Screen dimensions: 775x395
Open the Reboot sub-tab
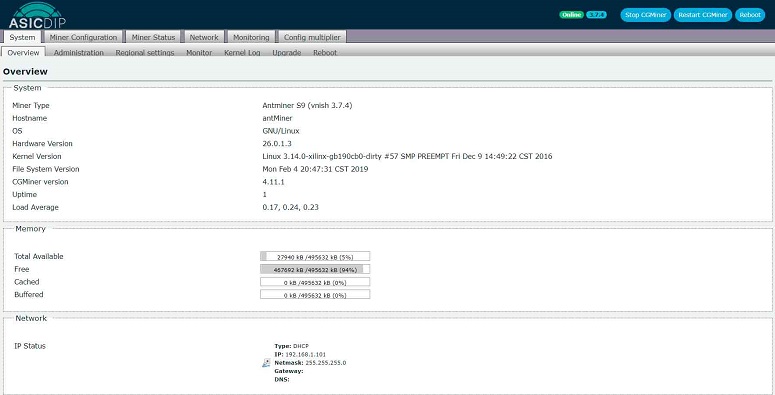[325, 52]
